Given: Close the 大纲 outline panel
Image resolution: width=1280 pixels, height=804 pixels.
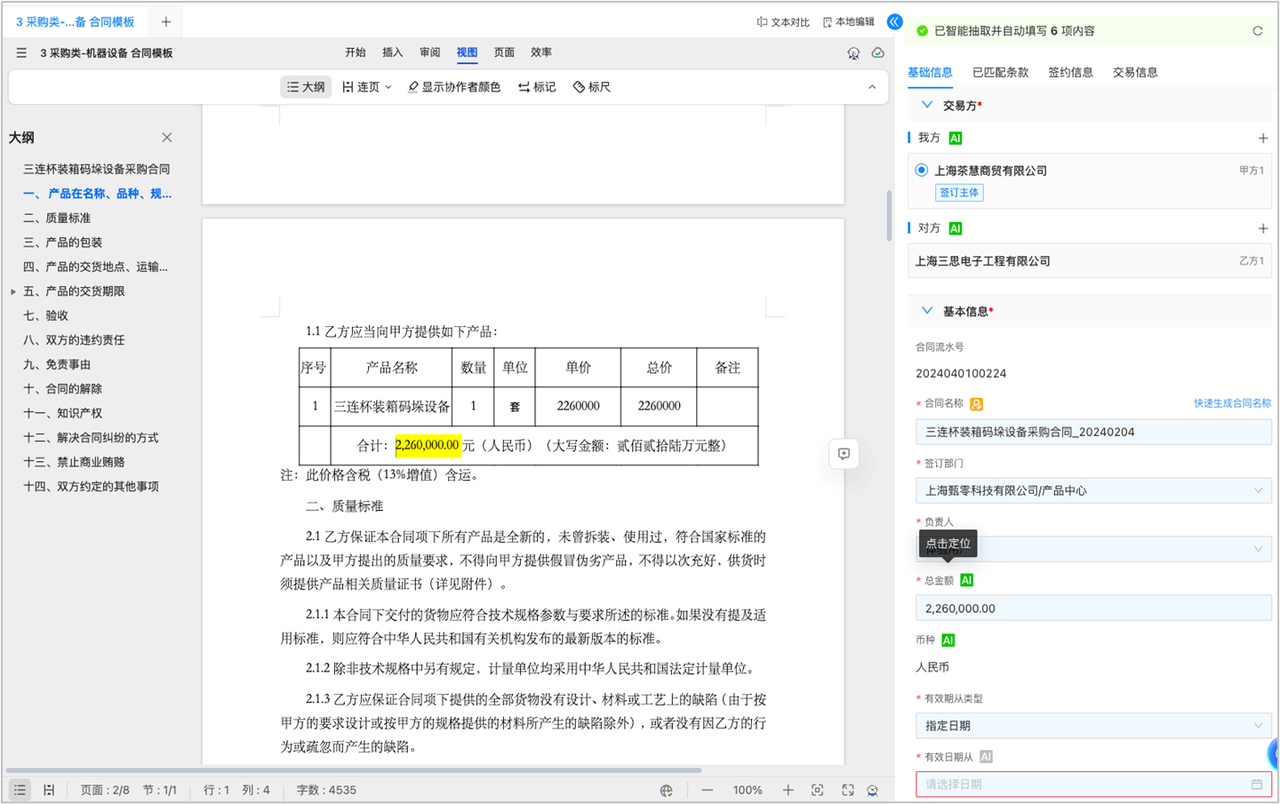Looking at the screenshot, I should click(167, 138).
